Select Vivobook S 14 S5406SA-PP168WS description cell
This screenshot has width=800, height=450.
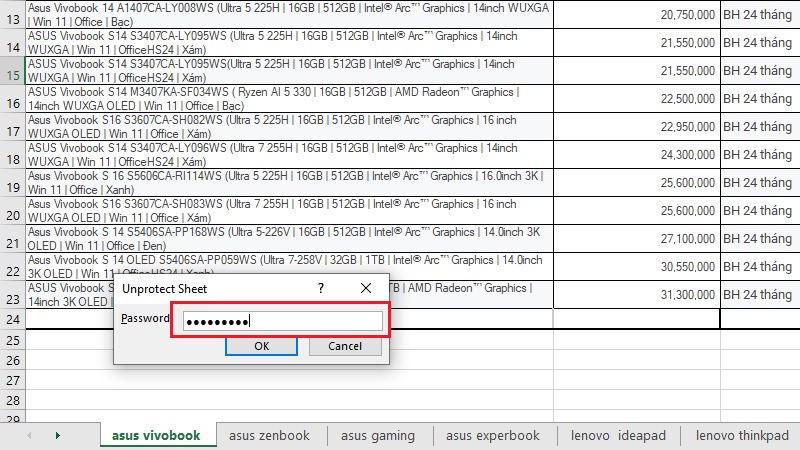coord(289,239)
